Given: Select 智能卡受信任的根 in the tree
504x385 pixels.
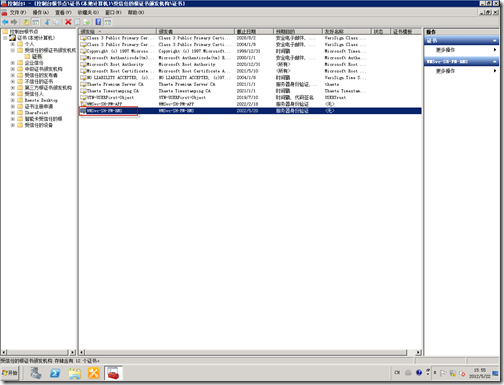Looking at the screenshot, I should (43, 119).
